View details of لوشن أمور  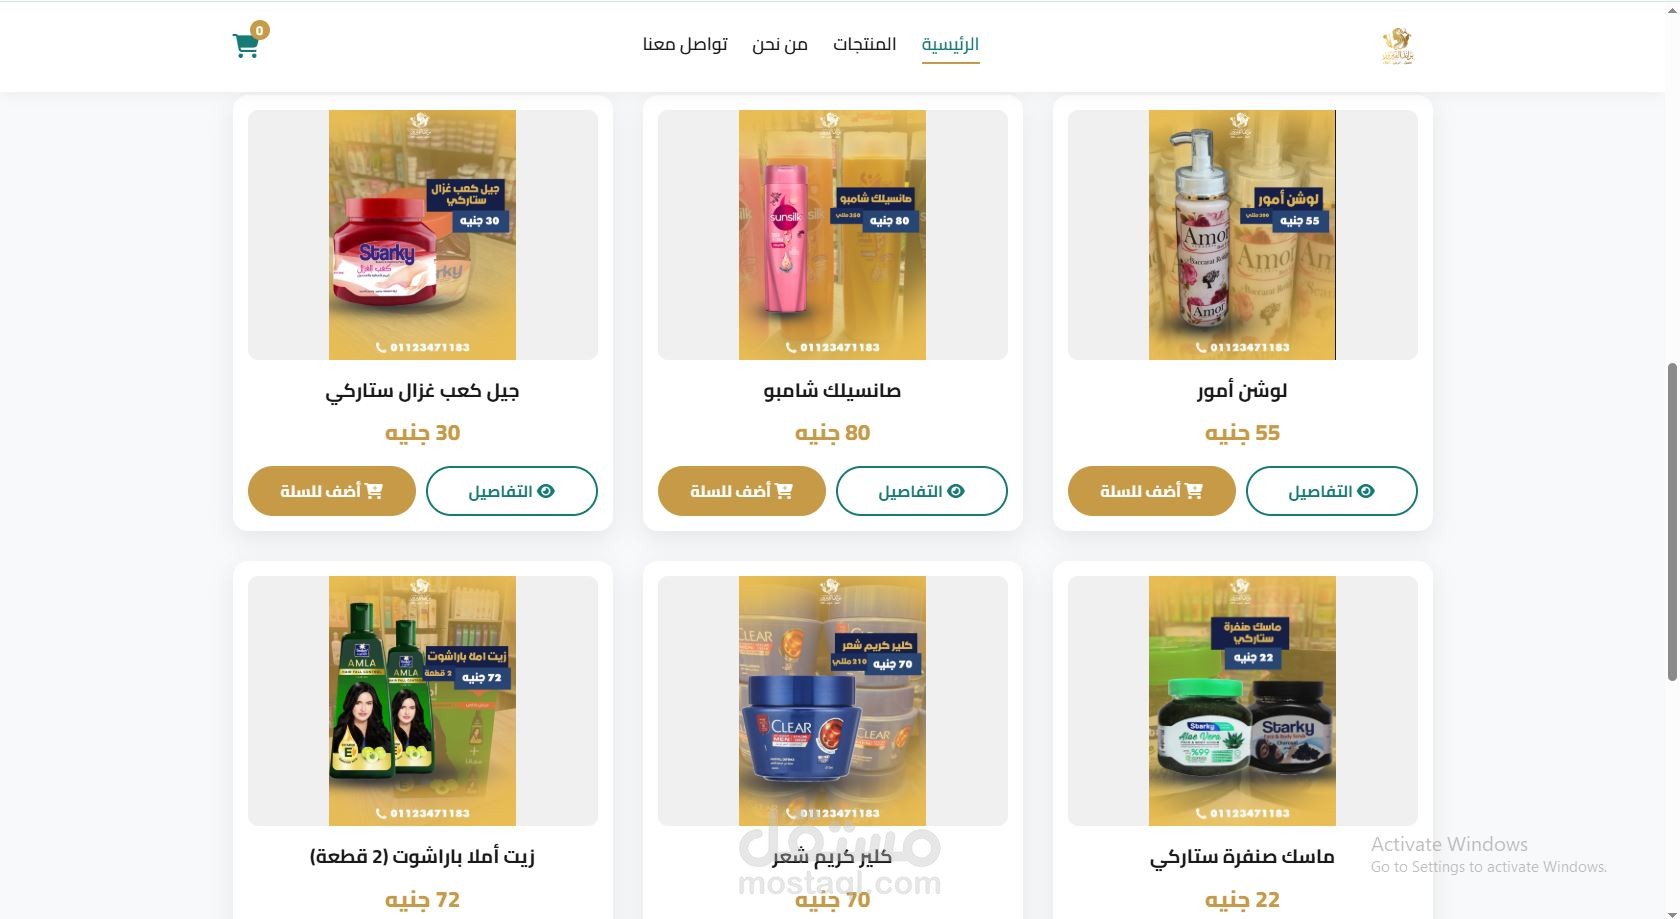pyautogui.click(x=1331, y=491)
